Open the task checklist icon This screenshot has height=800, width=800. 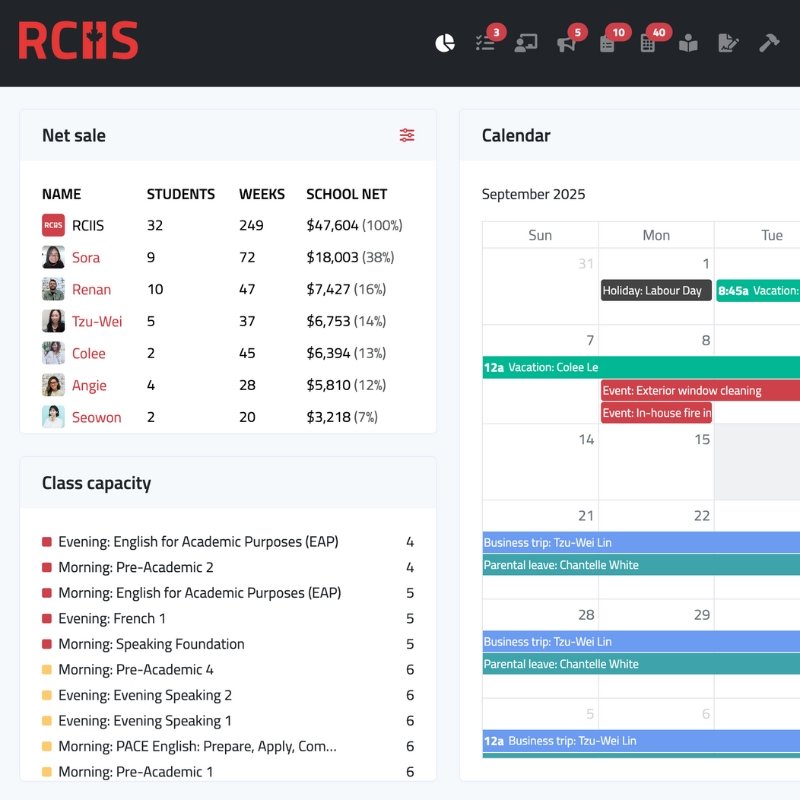pyautogui.click(x=485, y=43)
